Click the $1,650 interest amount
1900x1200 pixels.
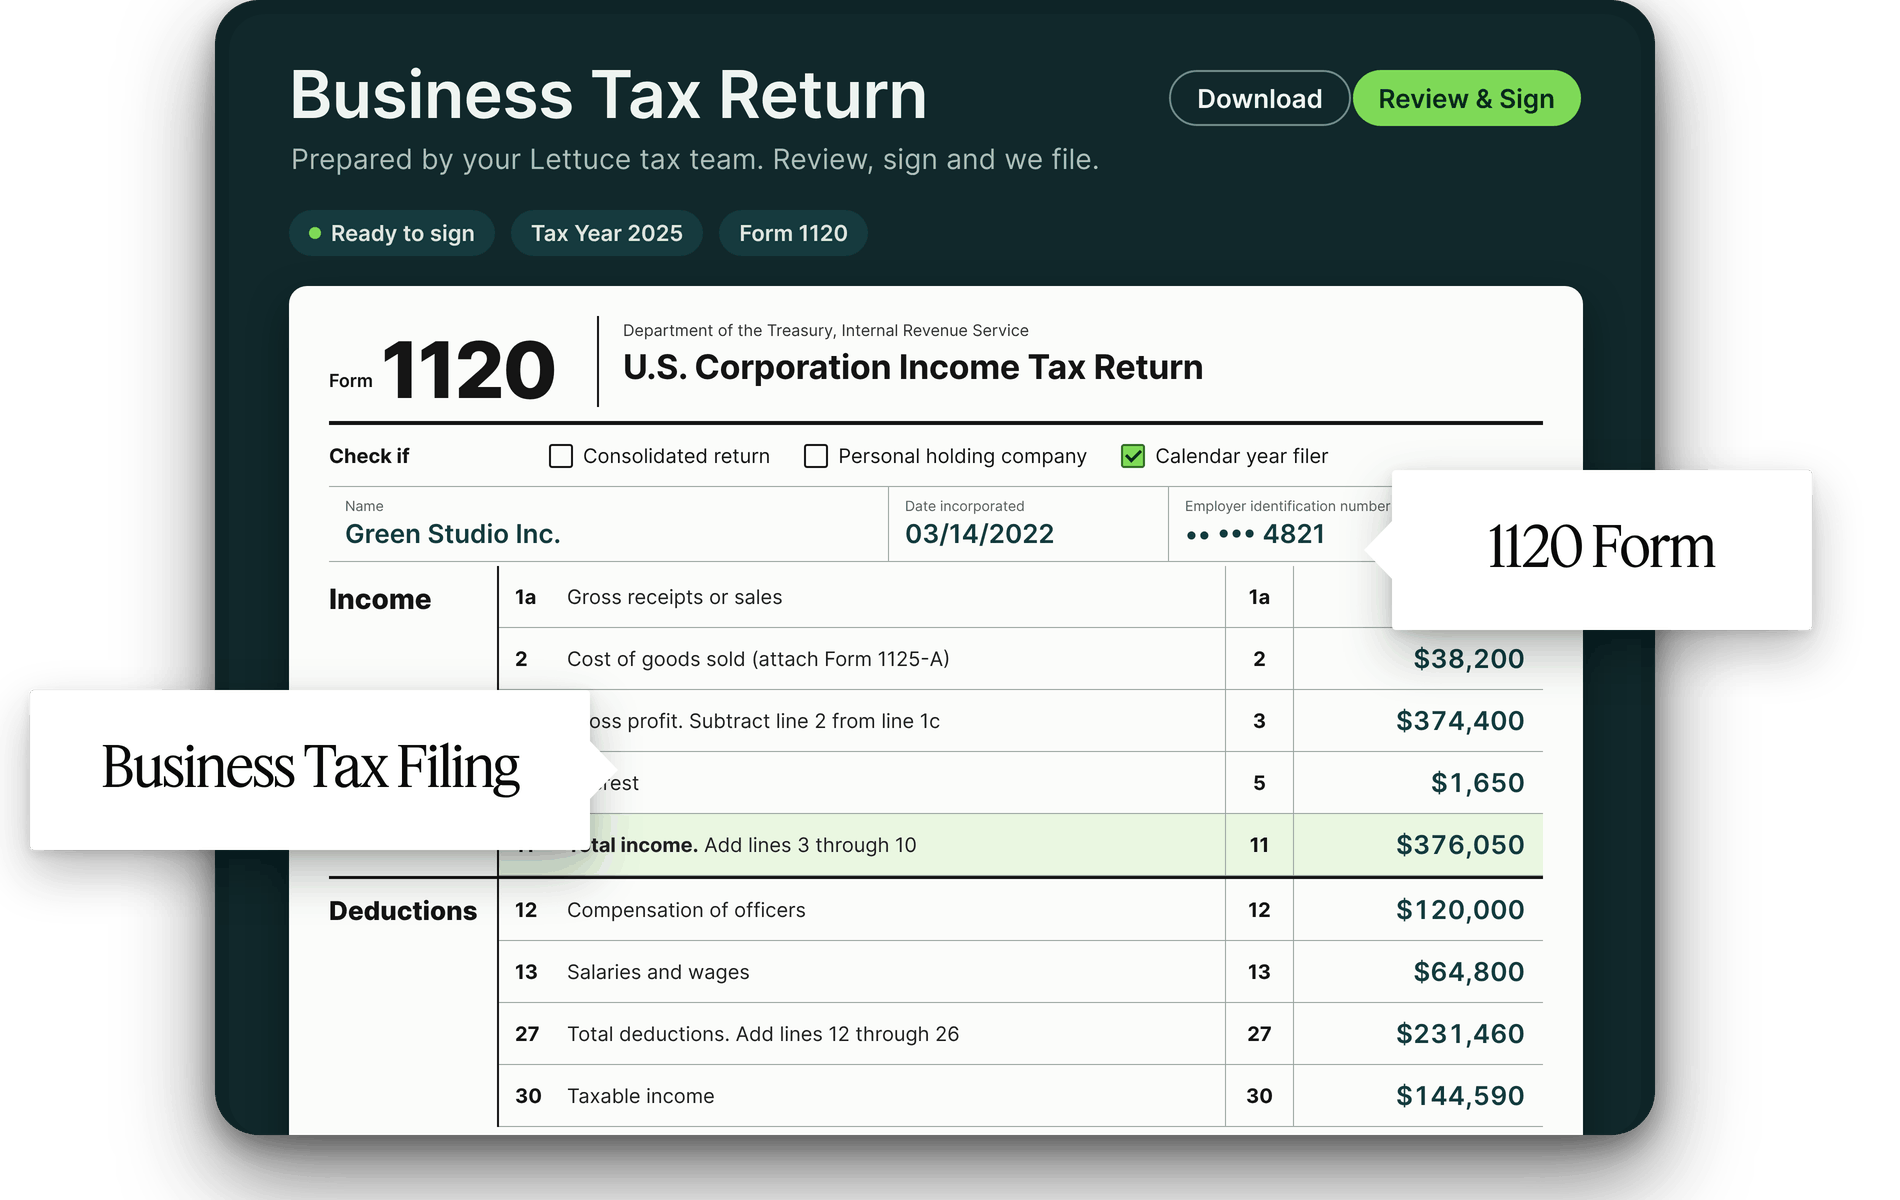tap(1477, 783)
